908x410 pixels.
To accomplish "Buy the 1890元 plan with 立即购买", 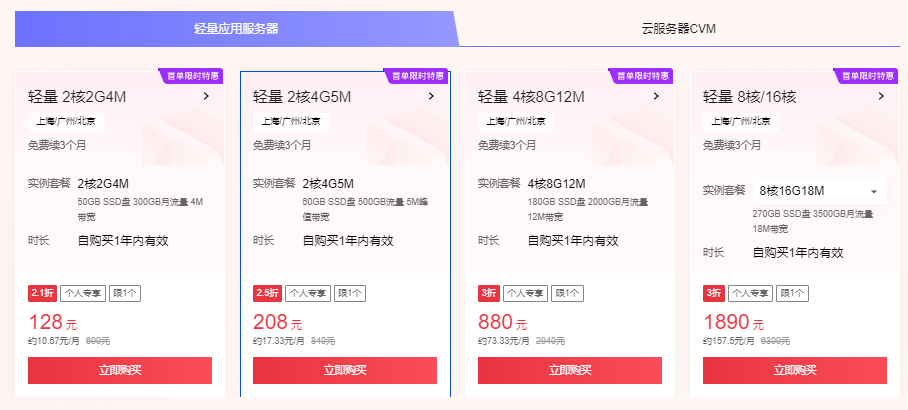I will 794,370.
